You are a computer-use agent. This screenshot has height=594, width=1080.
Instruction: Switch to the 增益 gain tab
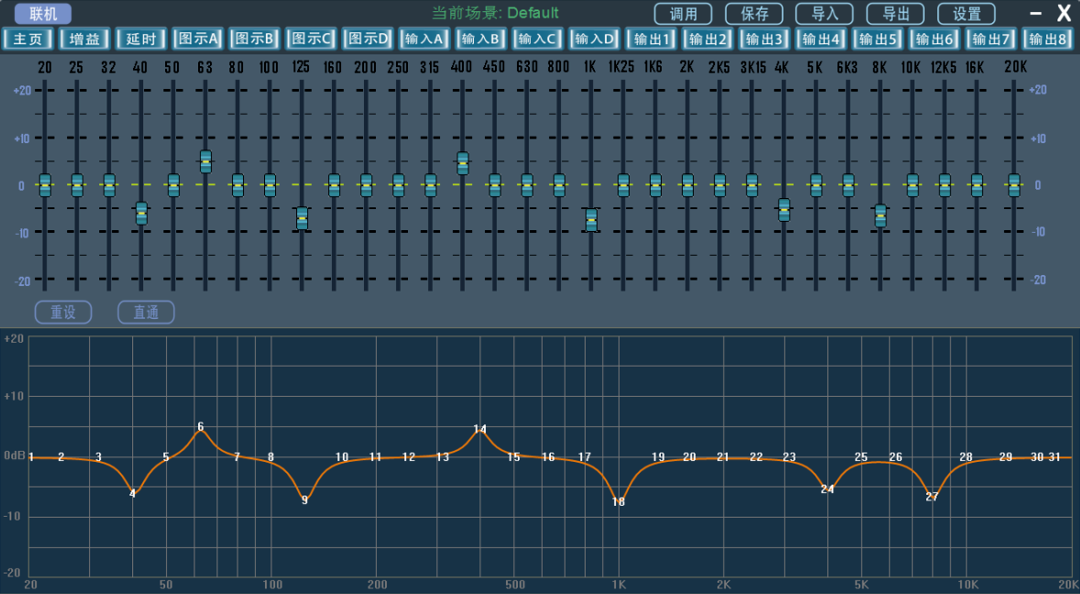click(x=84, y=39)
